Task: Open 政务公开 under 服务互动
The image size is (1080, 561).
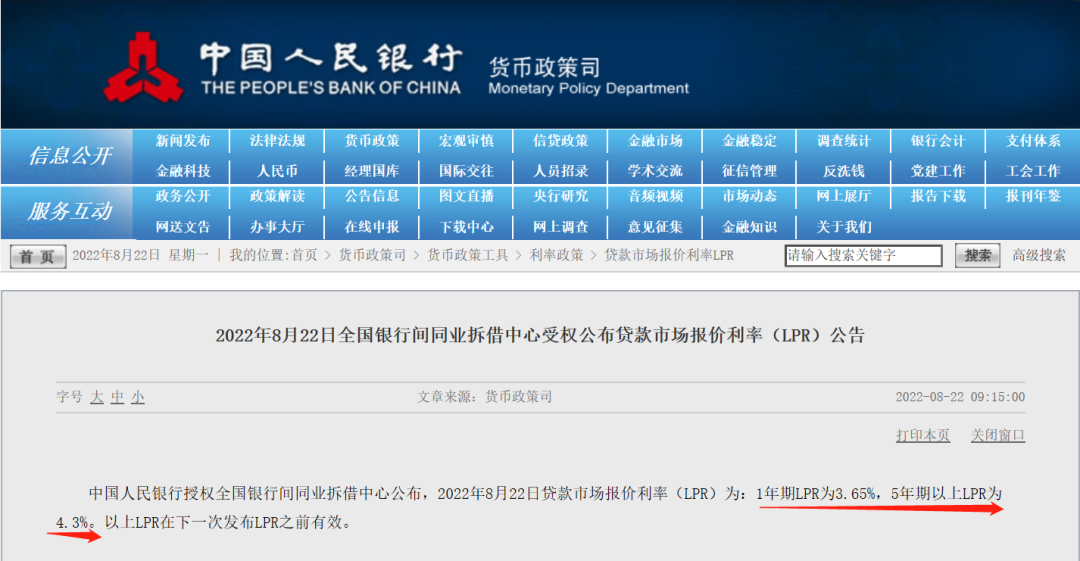Action: [x=183, y=196]
